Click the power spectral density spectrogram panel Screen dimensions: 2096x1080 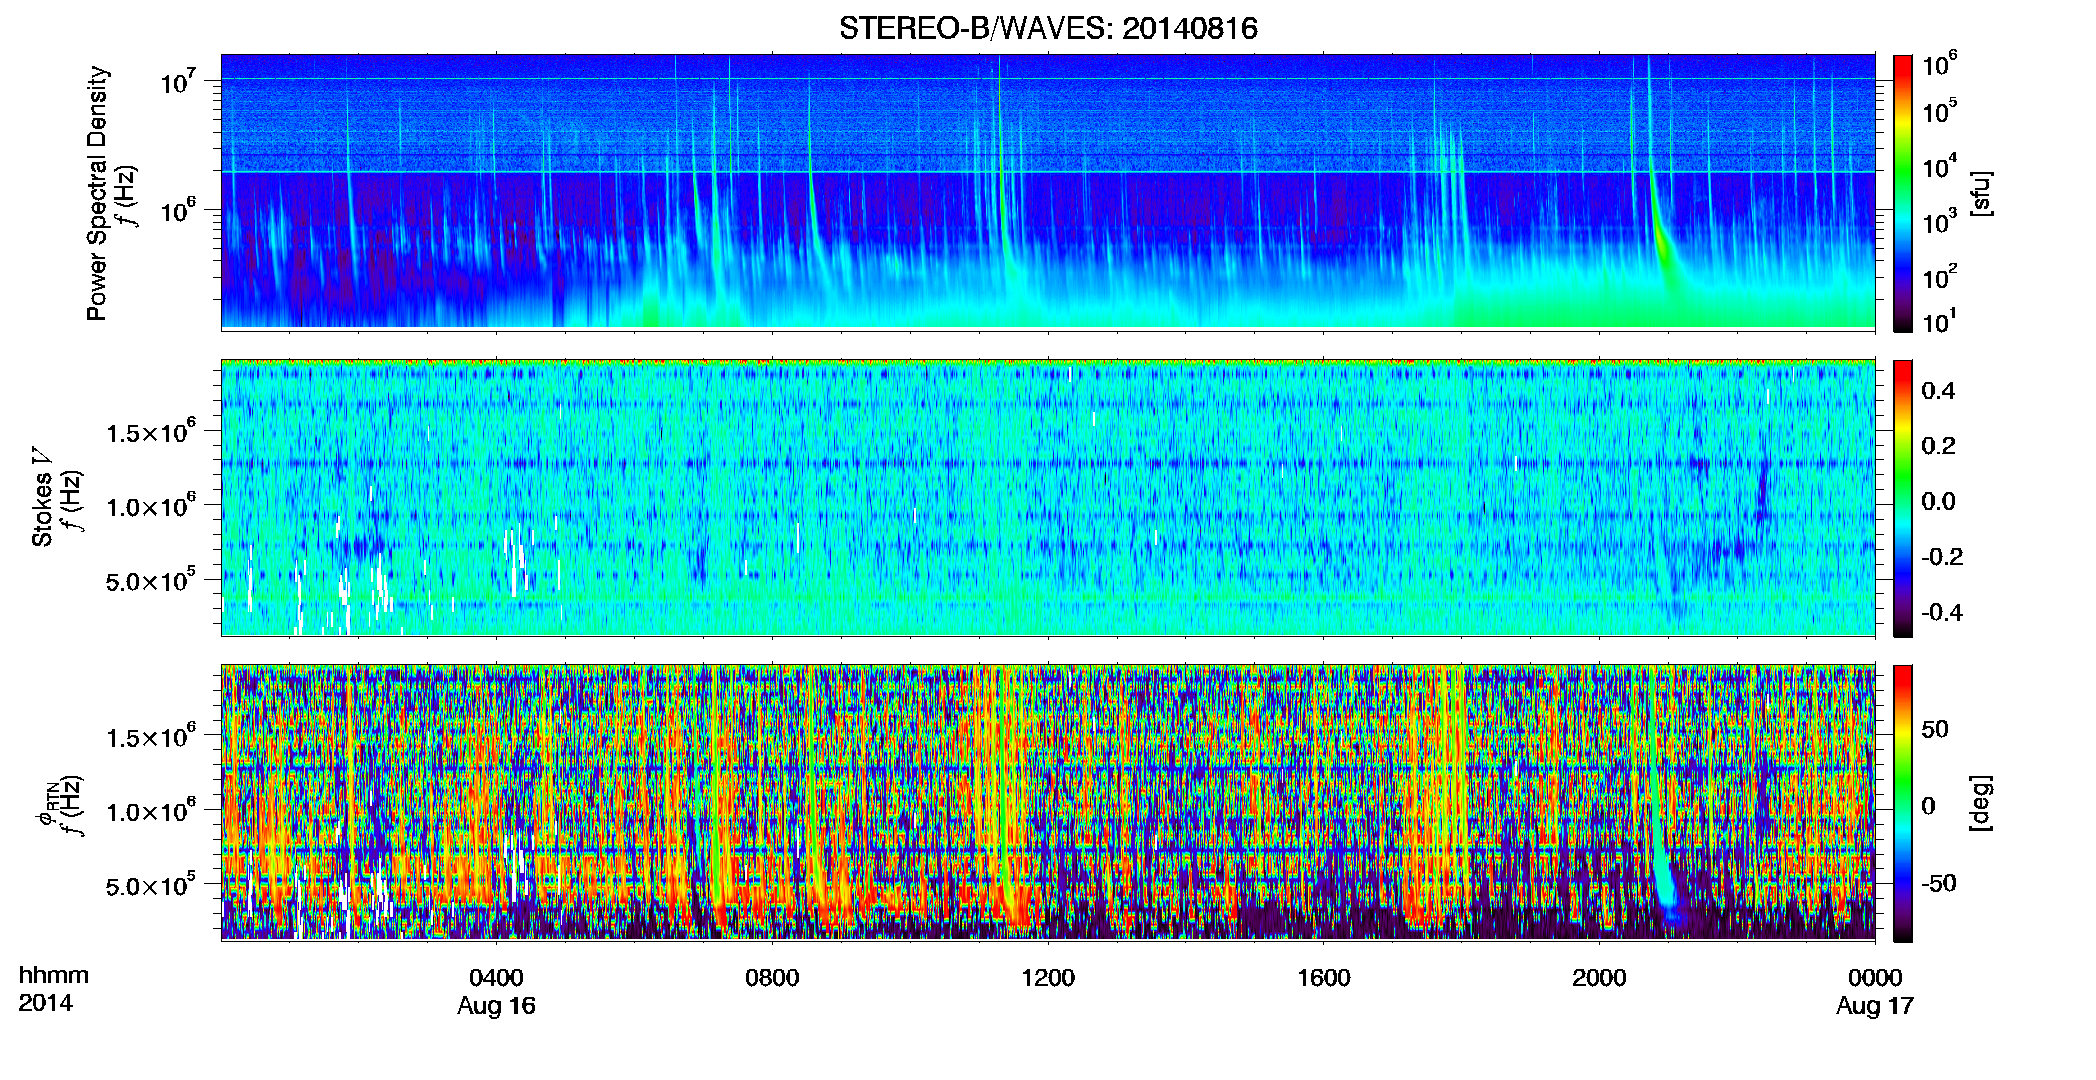point(1048,191)
